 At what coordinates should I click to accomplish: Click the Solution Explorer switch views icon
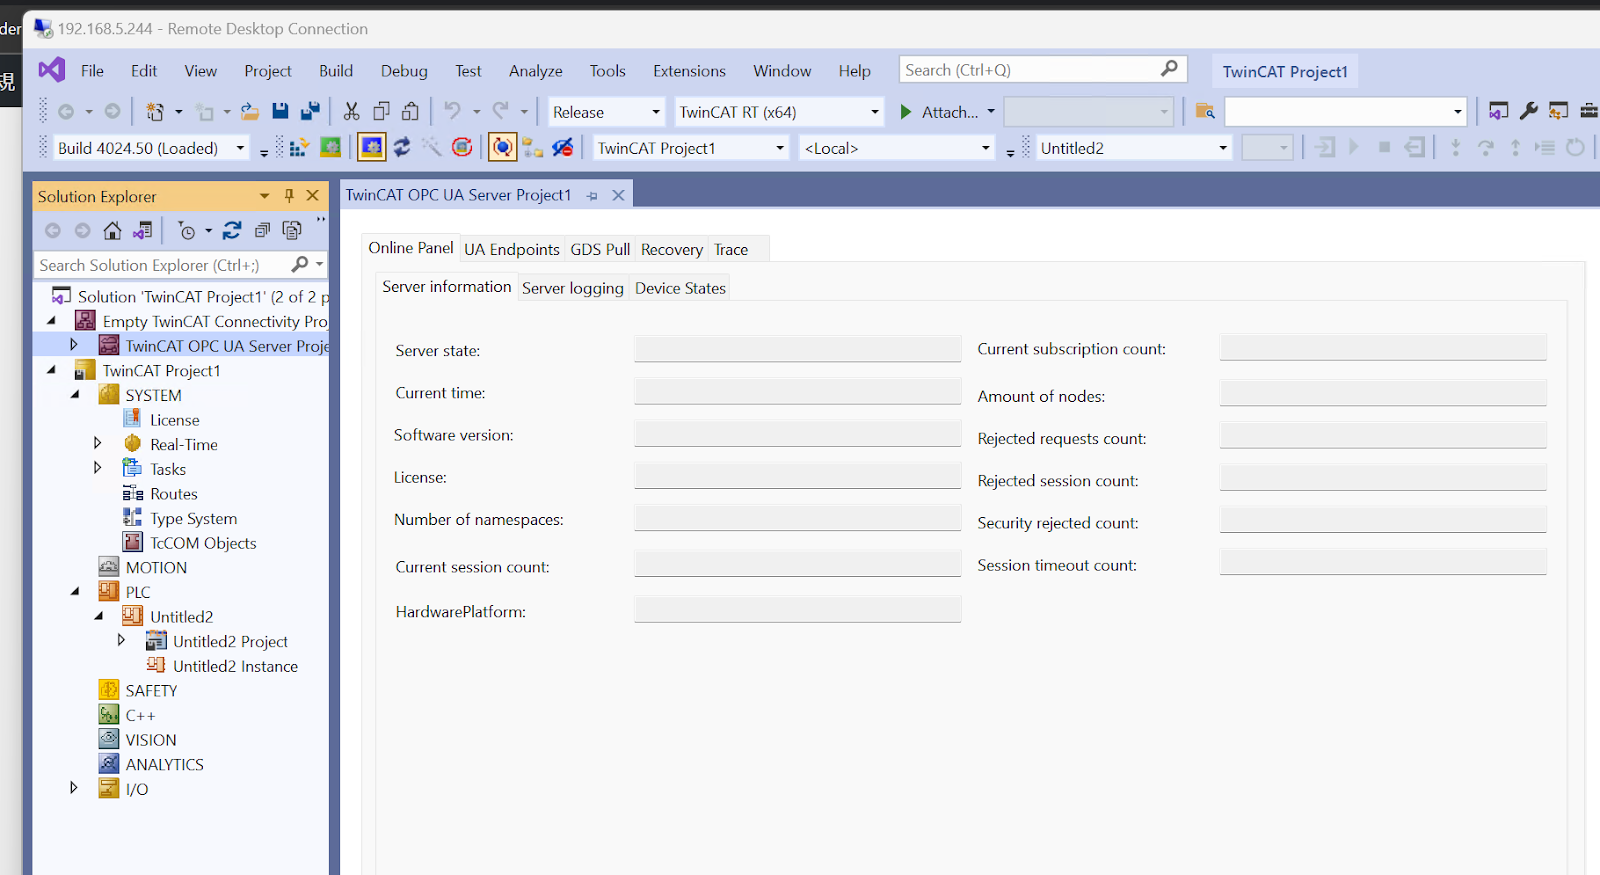pos(143,231)
